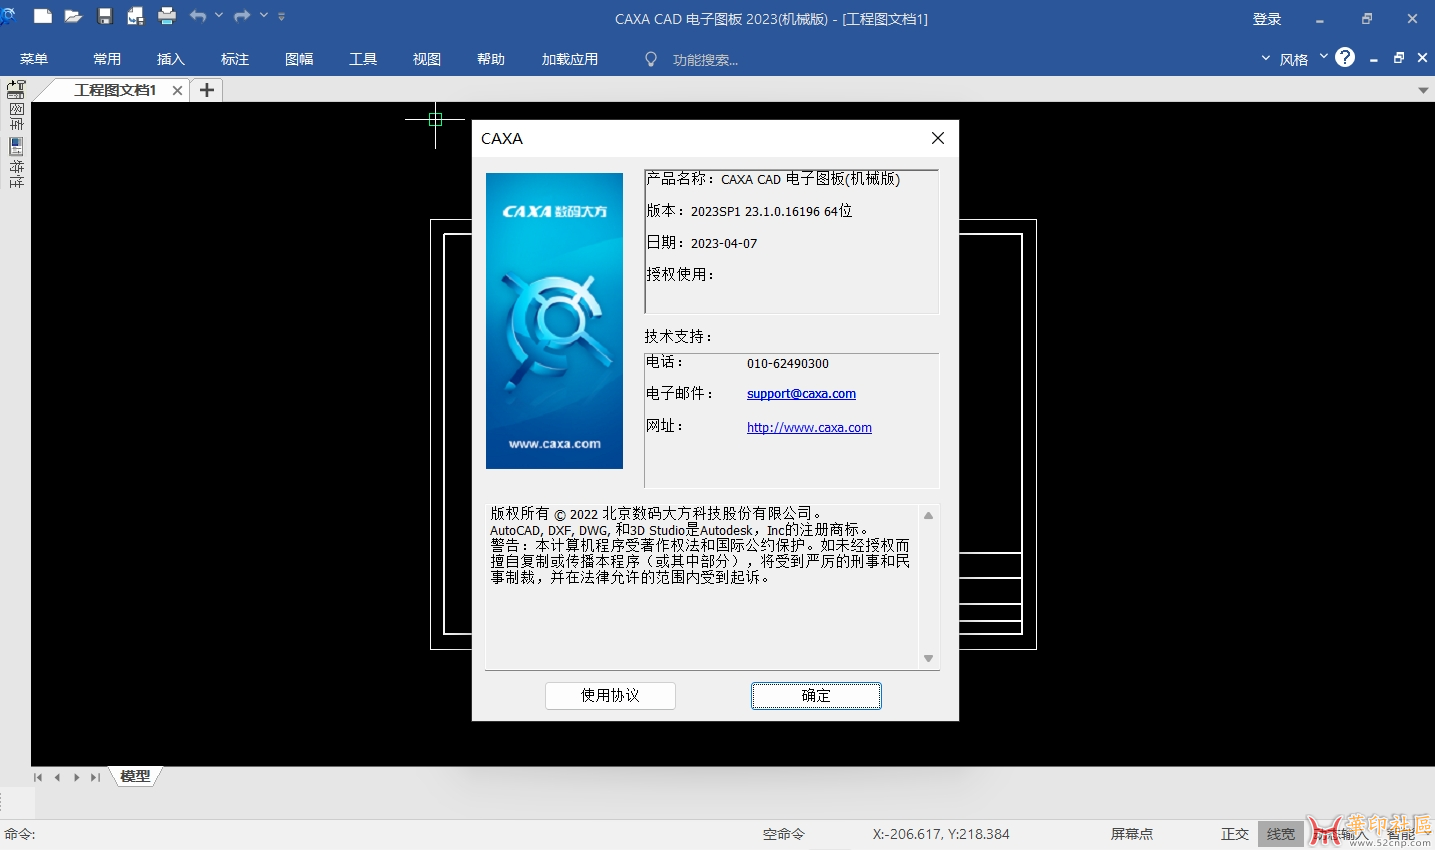Click the coordinates X:-206.617, Y:218.384
This screenshot has height=850, width=1435.
[x=941, y=834]
